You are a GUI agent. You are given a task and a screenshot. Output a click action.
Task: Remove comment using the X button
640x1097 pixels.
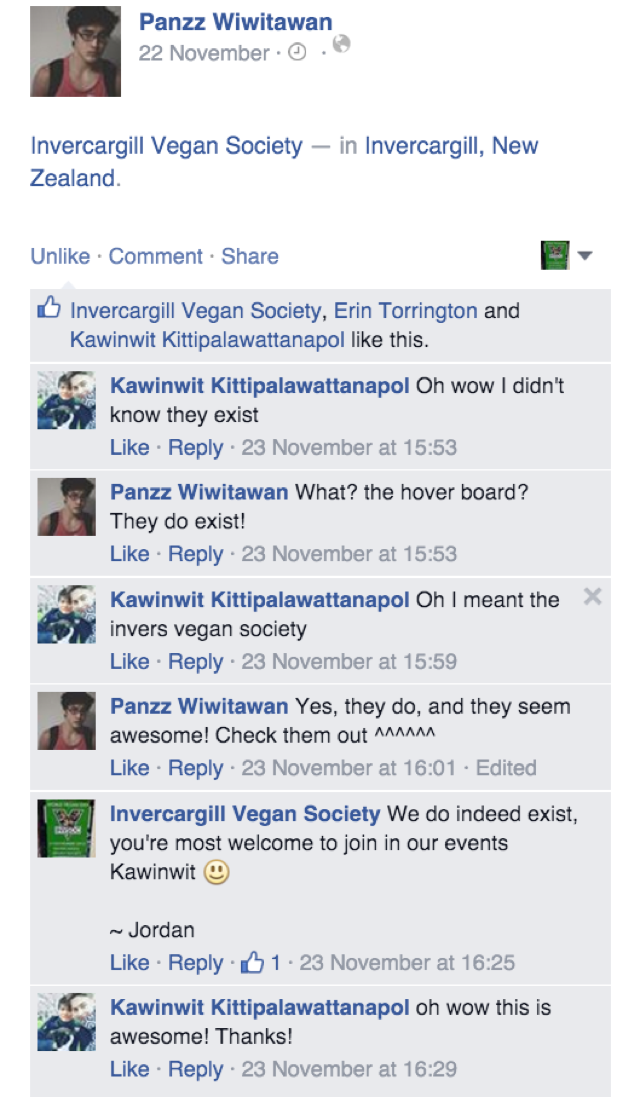tap(592, 597)
